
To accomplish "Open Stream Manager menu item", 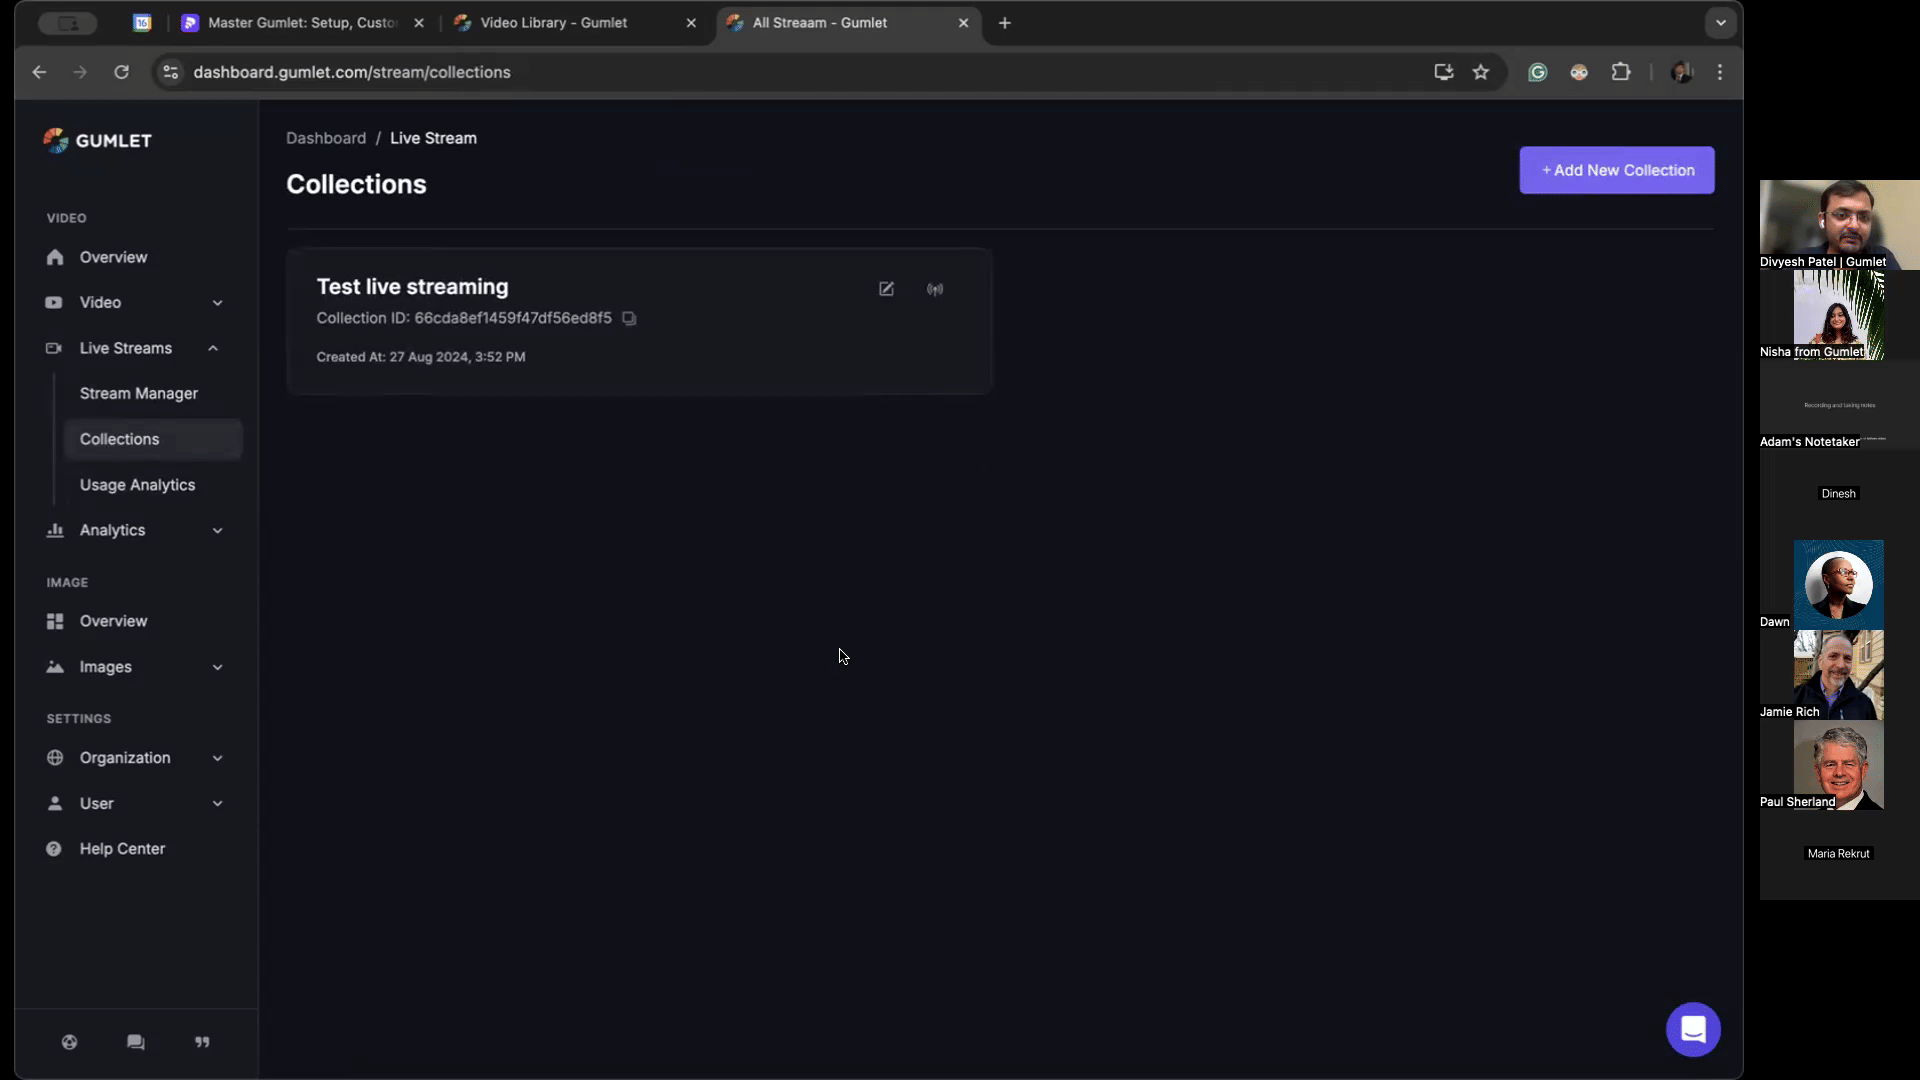I will 139,394.
